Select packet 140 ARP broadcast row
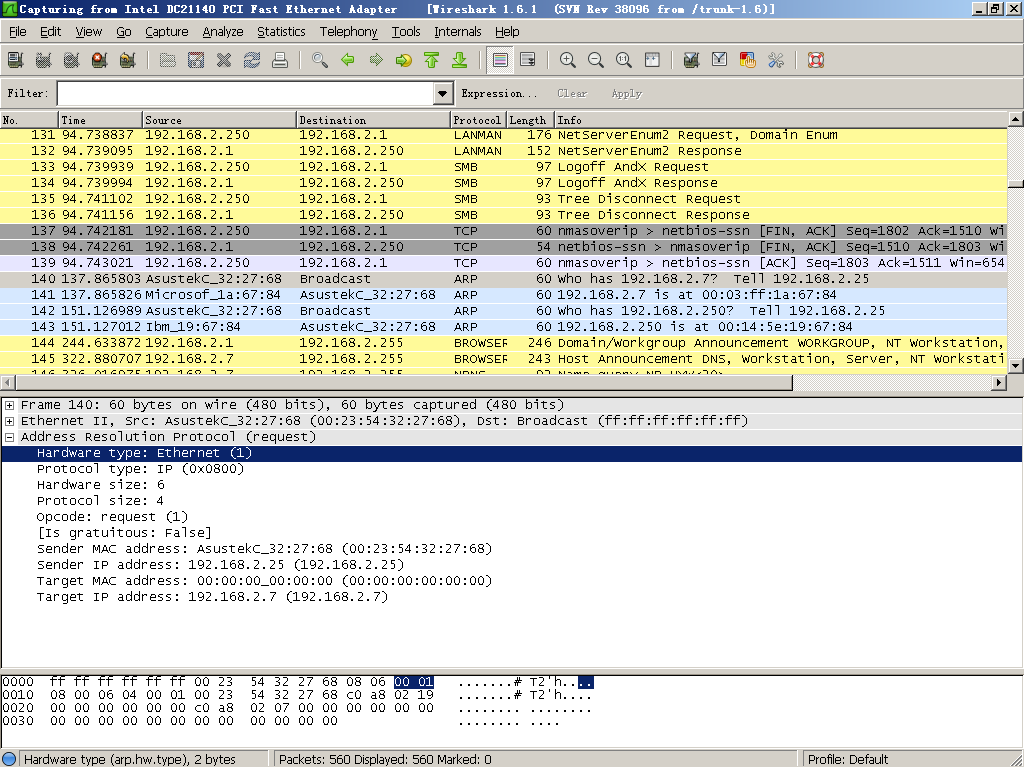Viewport: 1024px width, 768px height. 503,279
